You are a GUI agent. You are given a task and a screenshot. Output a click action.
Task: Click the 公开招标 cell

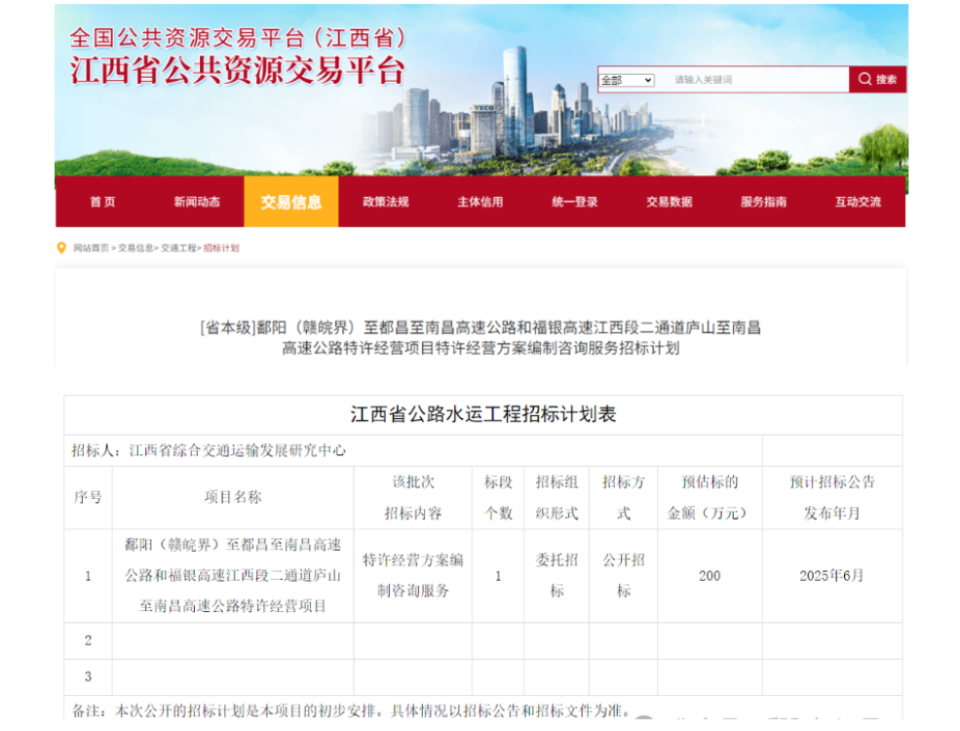coord(623,575)
